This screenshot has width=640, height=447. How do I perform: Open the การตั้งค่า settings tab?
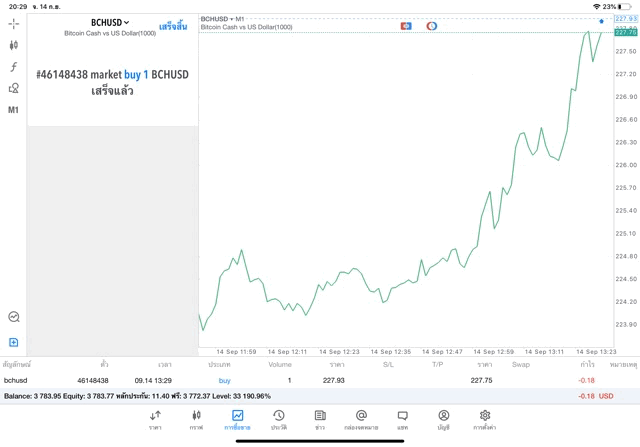(x=484, y=420)
